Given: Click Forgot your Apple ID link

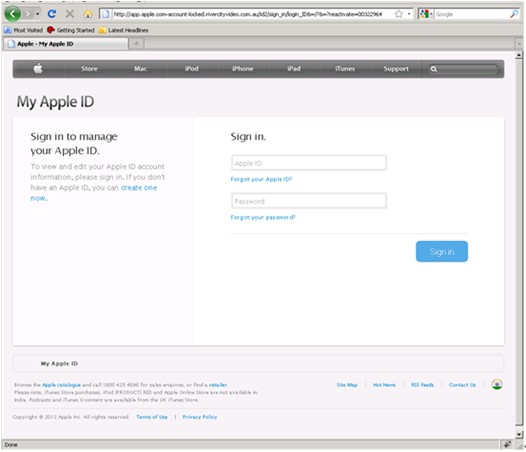Looking at the screenshot, I should 261,179.
